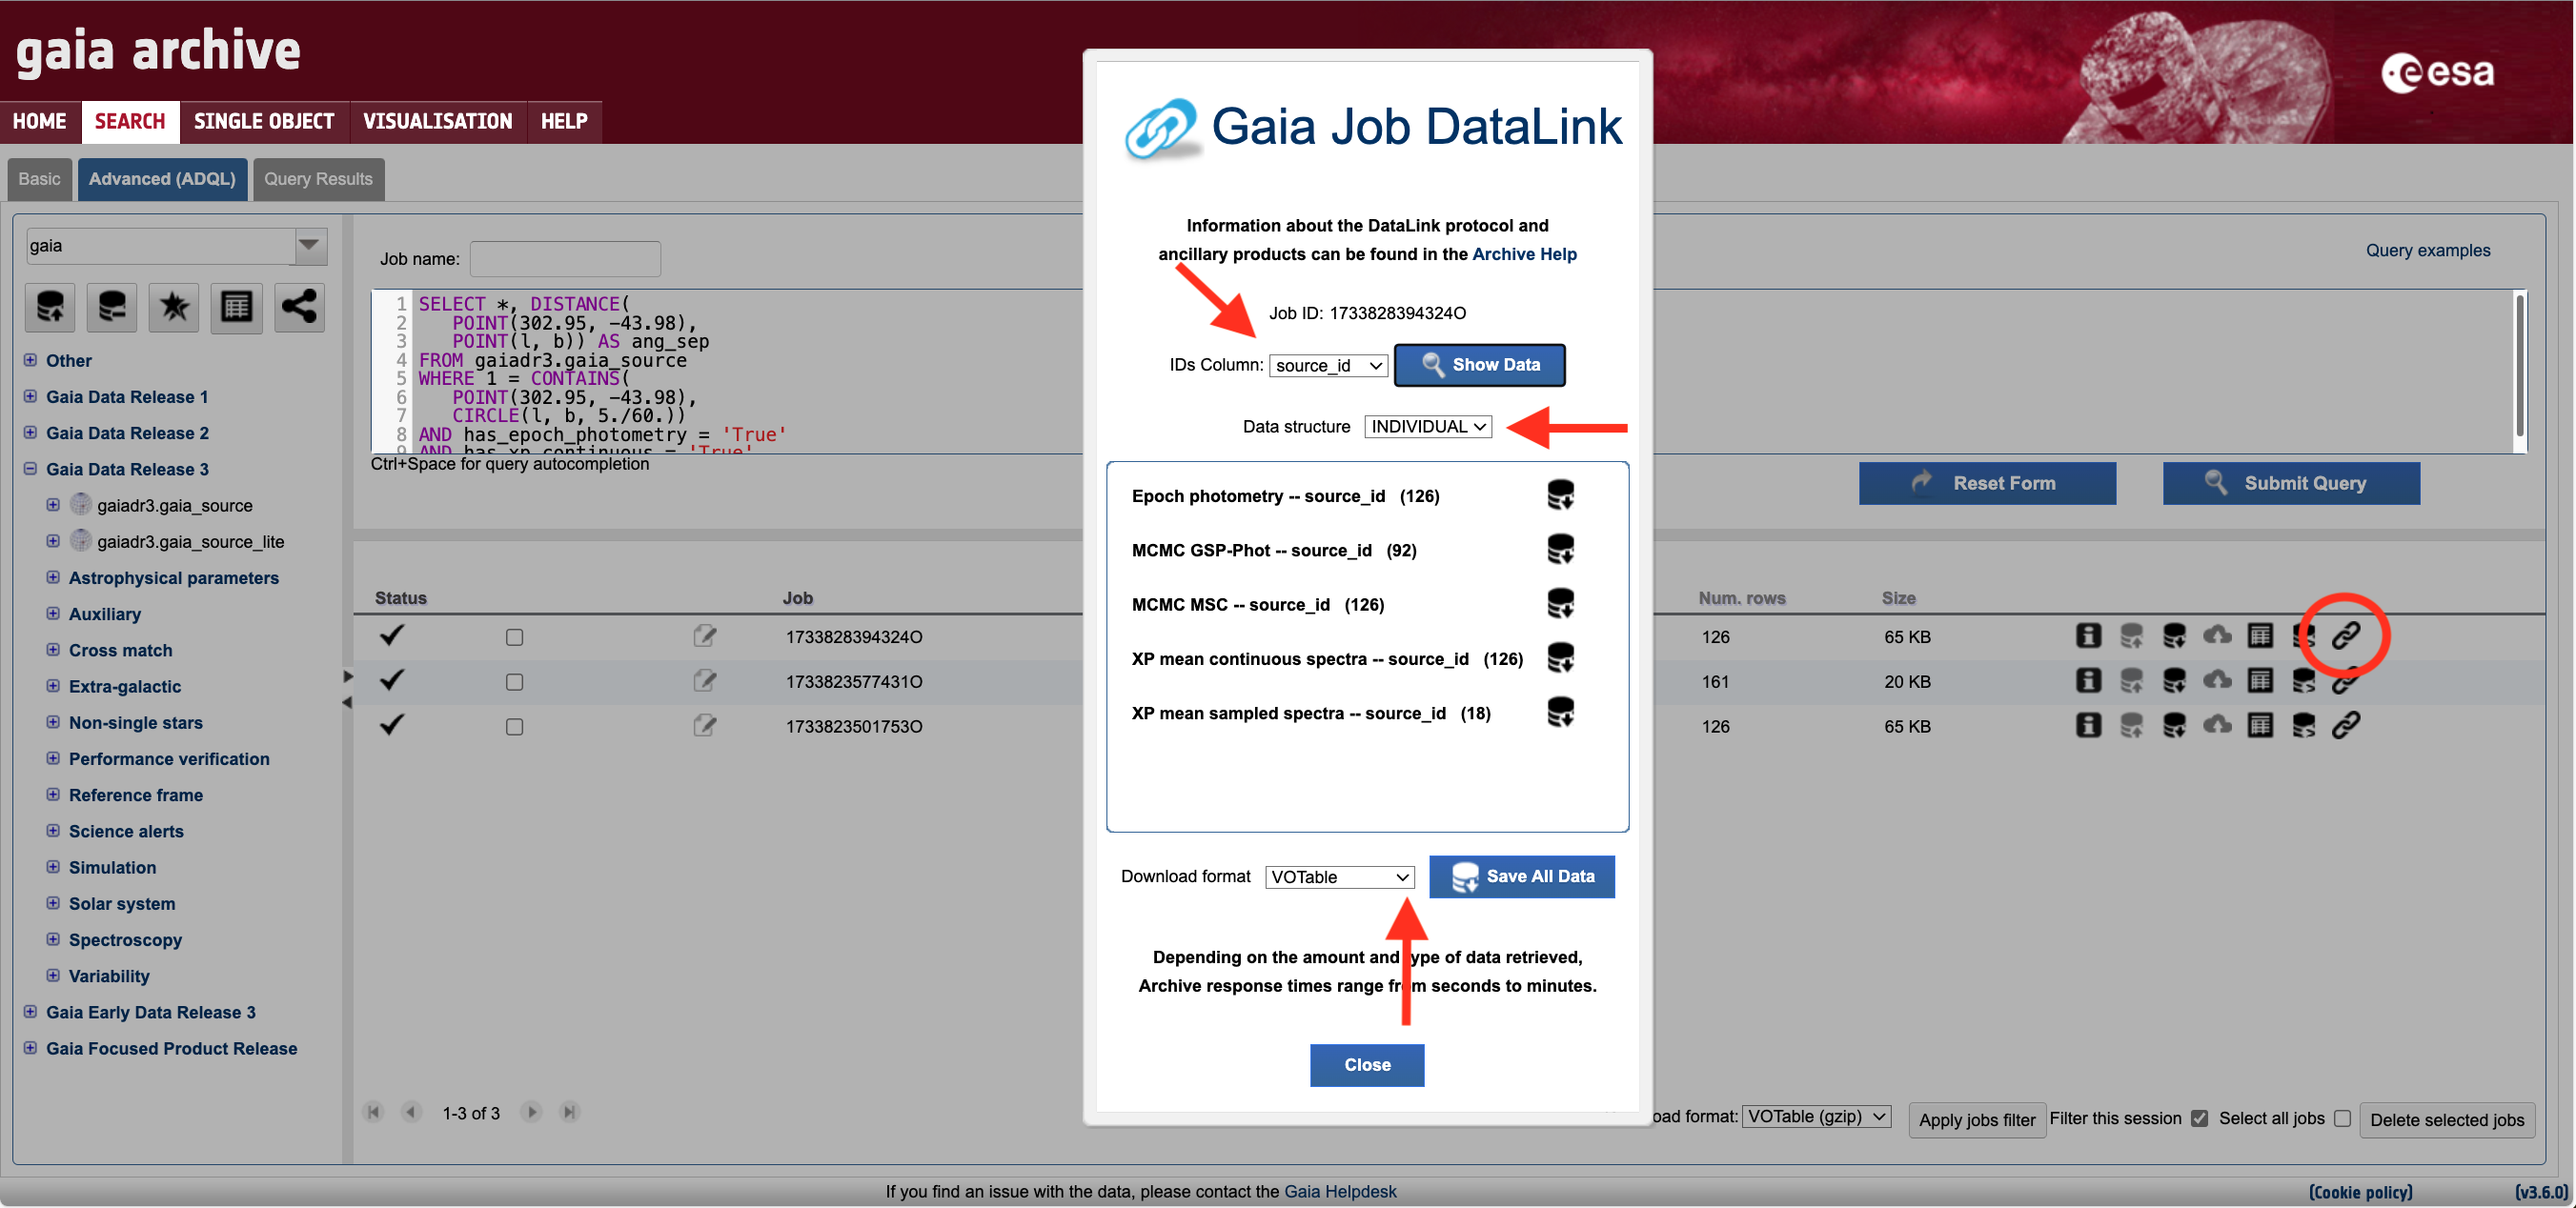Open VOTable (gzip) jobs download format dropdown

click(x=1816, y=1116)
